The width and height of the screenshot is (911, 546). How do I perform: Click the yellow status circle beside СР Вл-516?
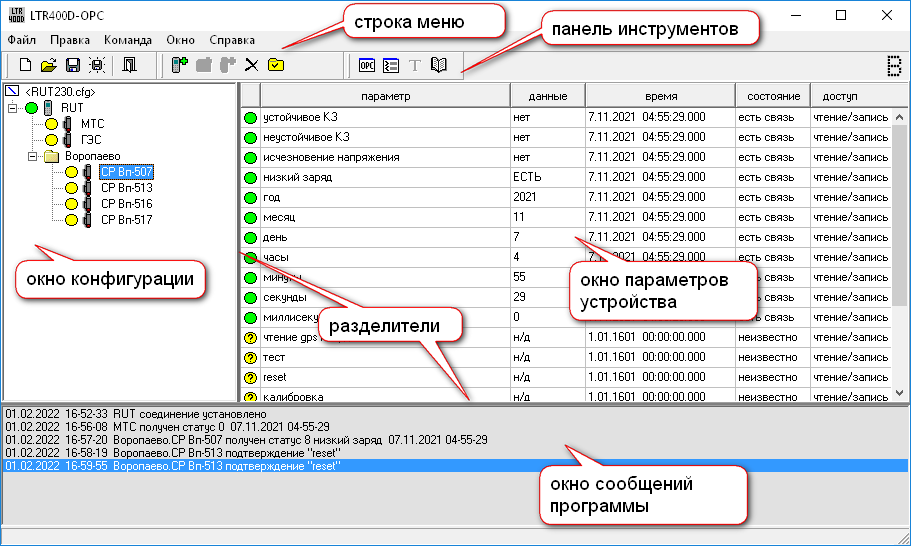tap(71, 204)
